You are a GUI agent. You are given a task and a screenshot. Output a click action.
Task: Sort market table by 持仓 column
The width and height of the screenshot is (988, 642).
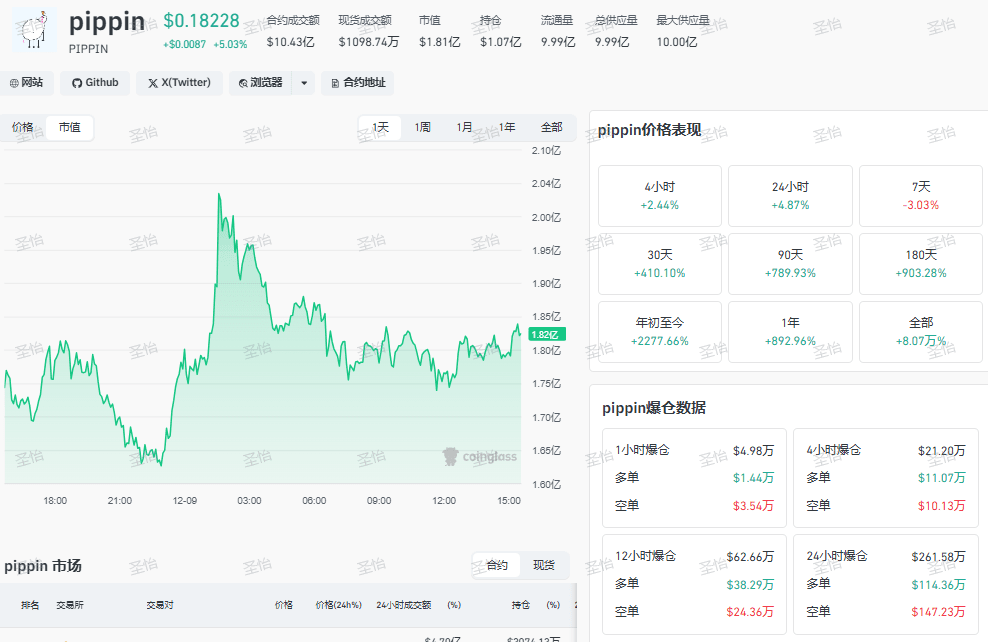(520, 605)
